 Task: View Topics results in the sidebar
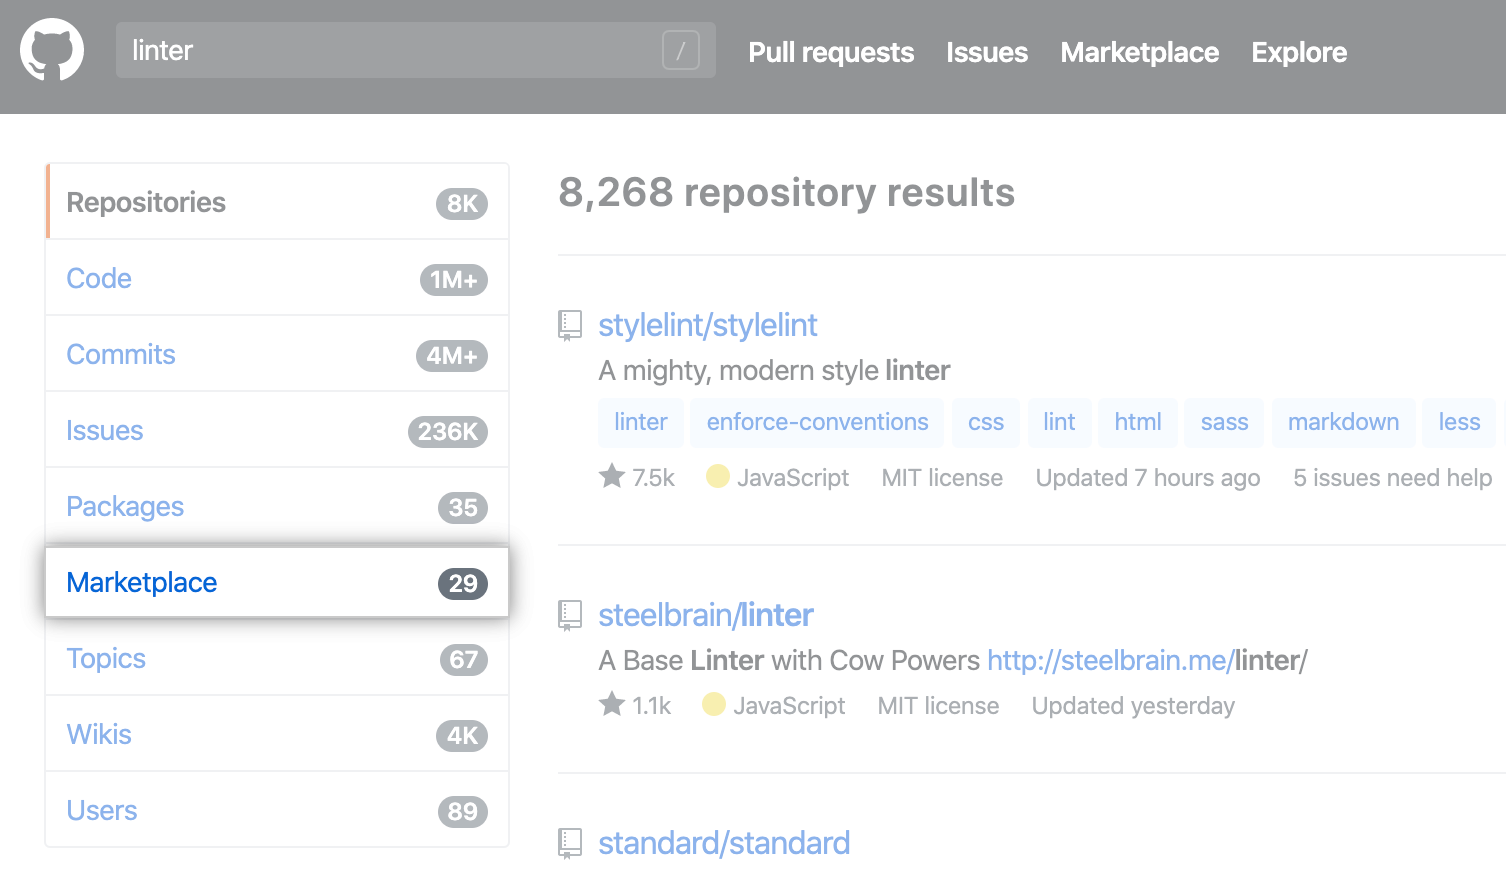(x=106, y=658)
